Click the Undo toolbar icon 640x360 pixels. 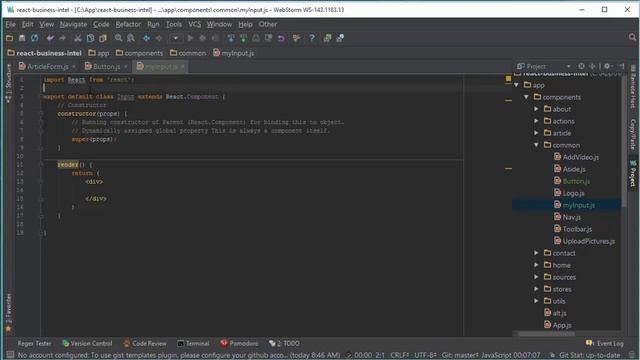click(x=50, y=38)
